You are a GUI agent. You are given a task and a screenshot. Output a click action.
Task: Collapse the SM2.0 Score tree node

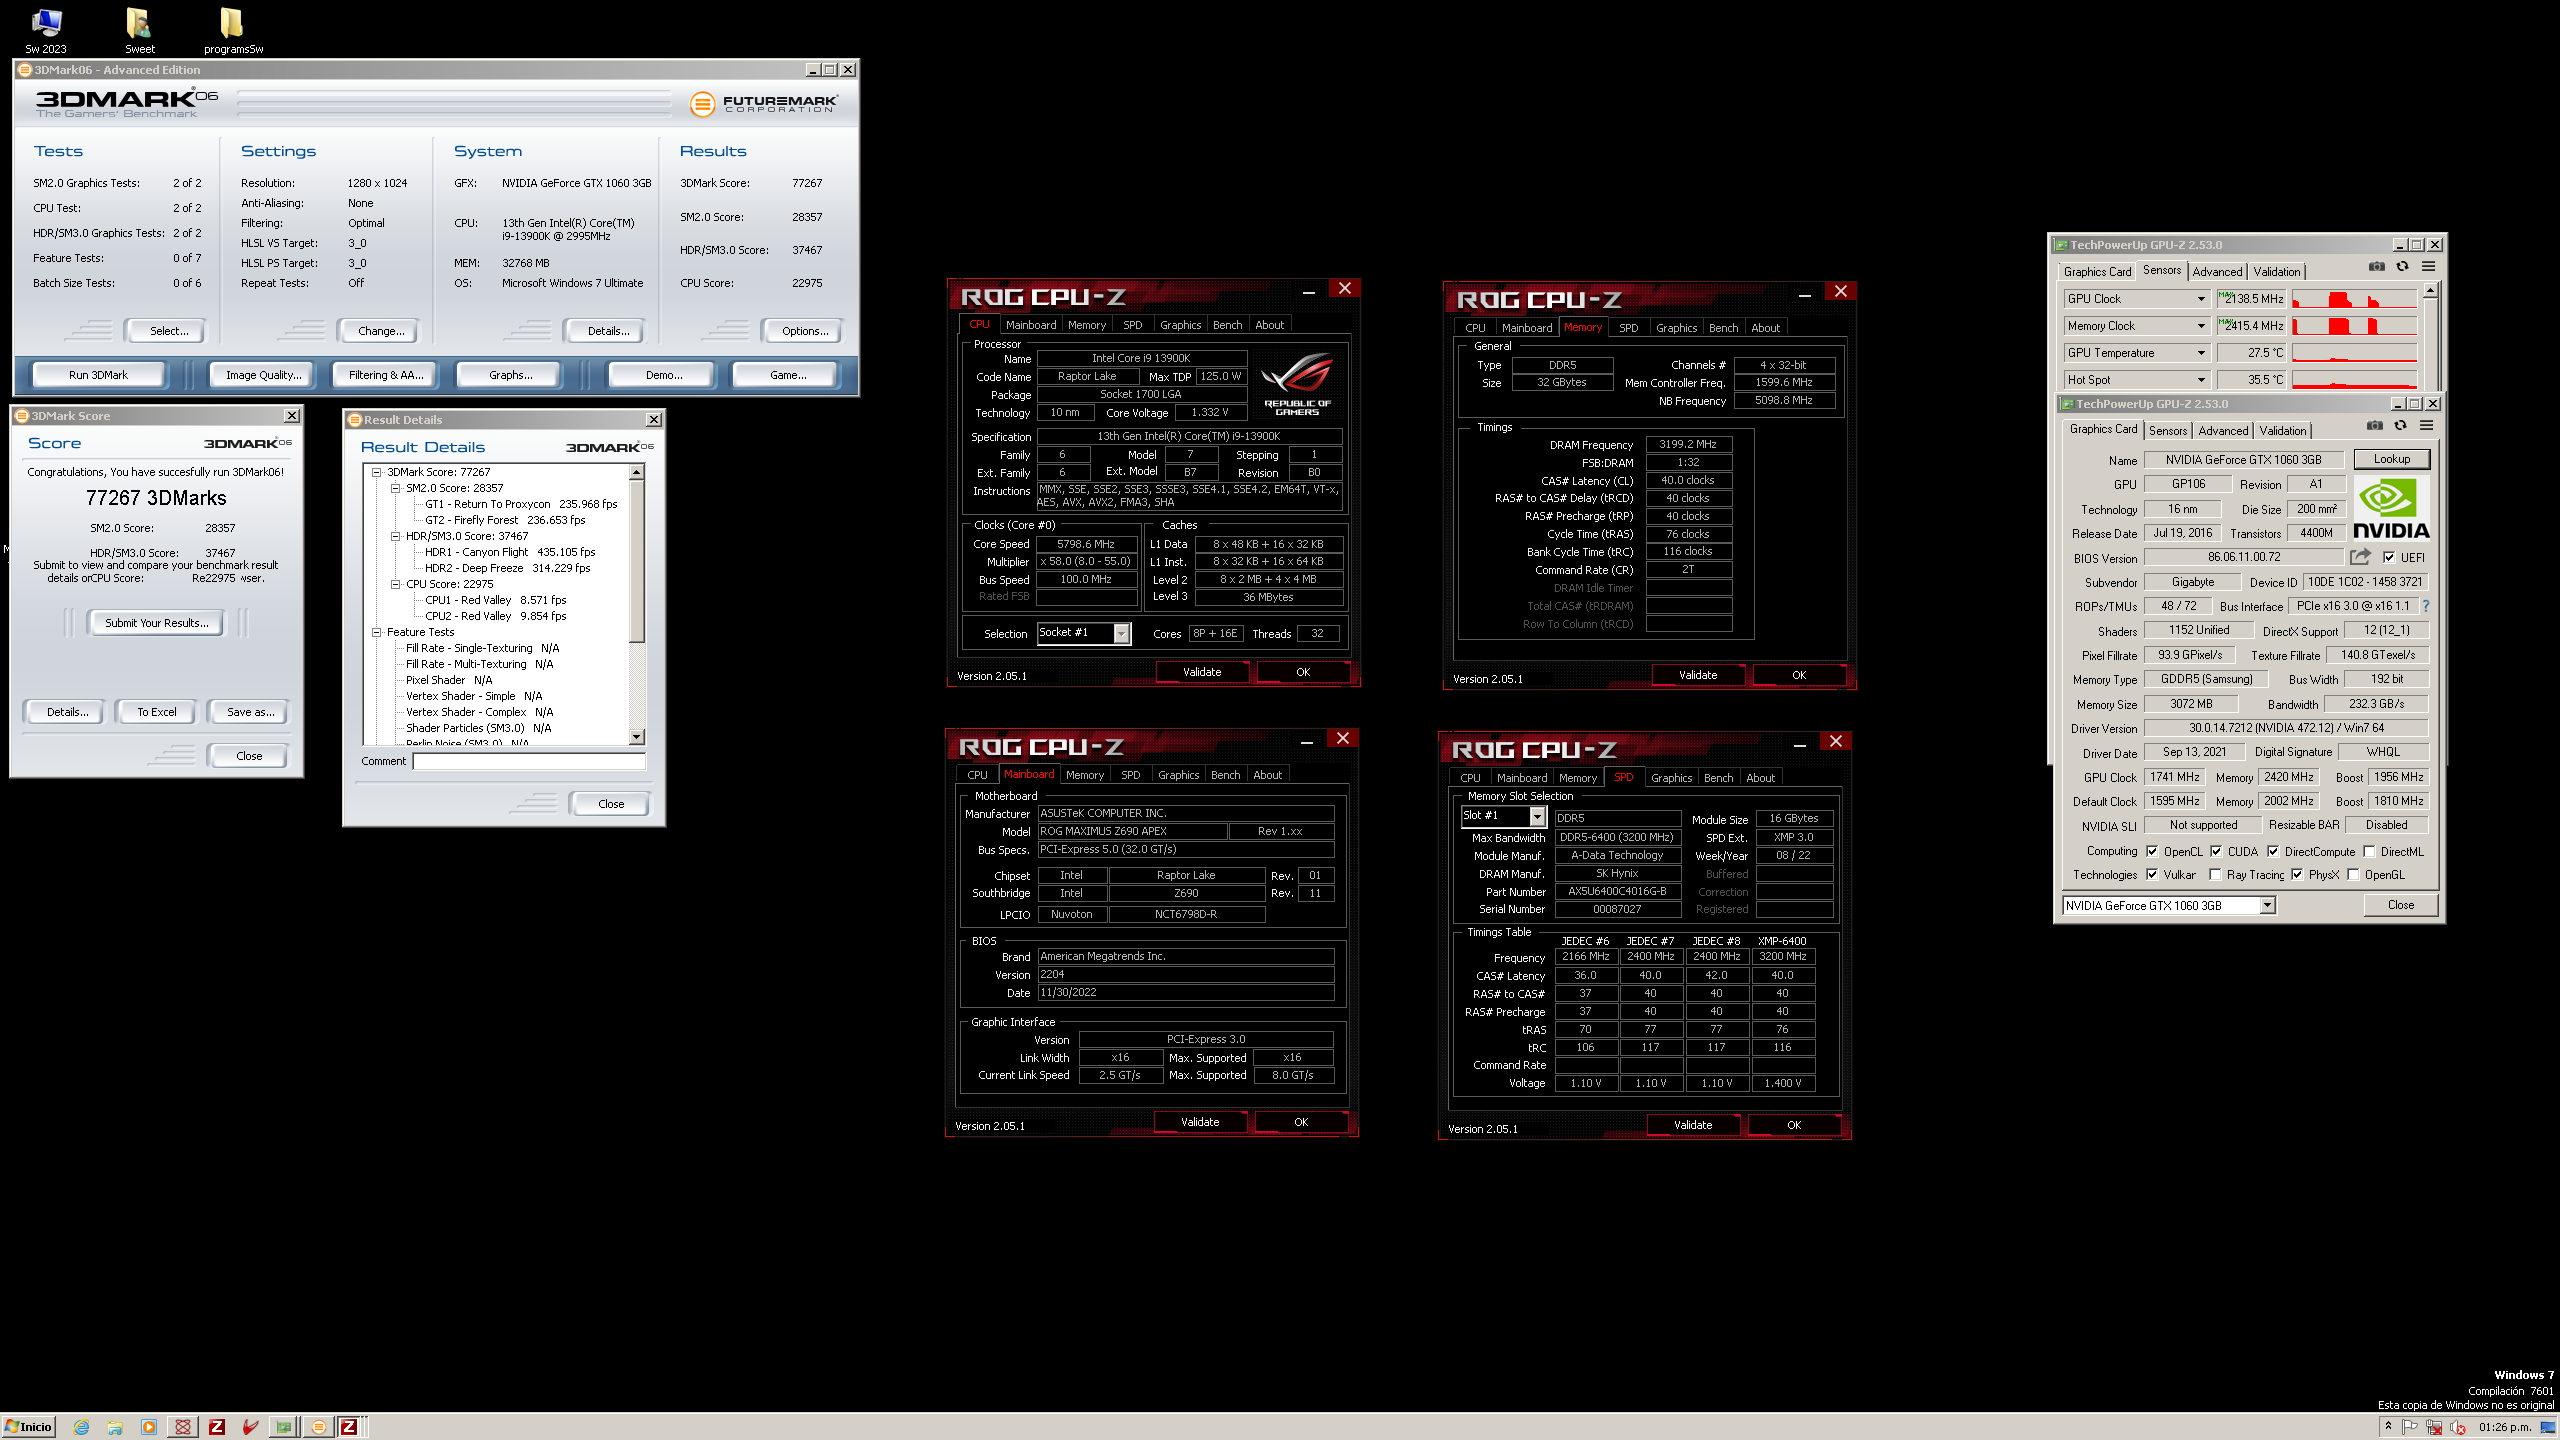coord(395,488)
